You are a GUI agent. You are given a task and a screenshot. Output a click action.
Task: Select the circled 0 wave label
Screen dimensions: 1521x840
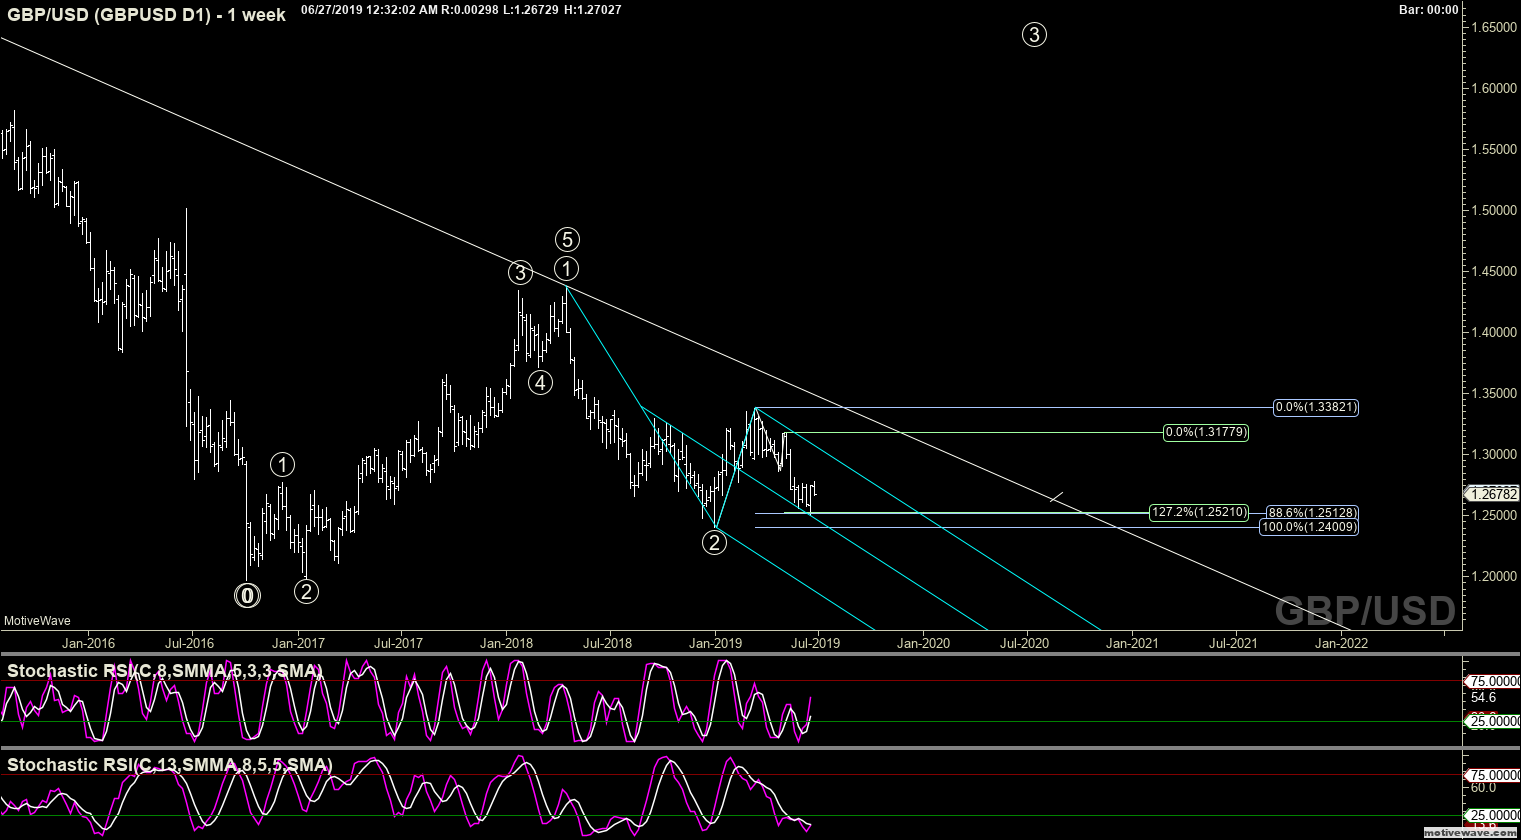point(247,595)
